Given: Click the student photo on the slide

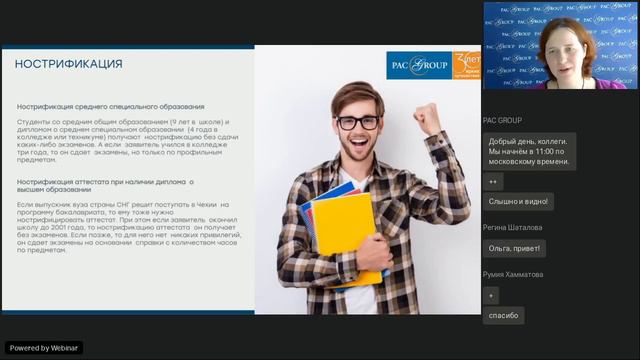Looking at the screenshot, I should pos(368,180).
